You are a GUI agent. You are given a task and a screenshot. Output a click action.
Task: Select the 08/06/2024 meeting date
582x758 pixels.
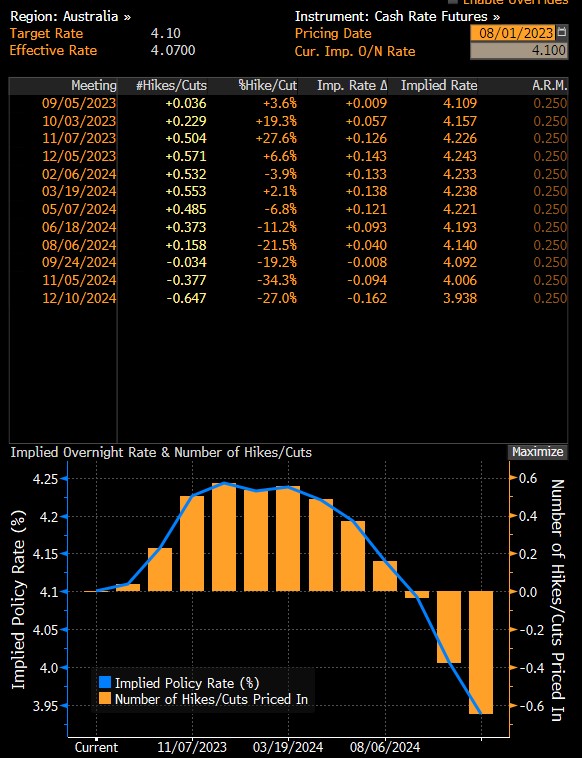pyautogui.click(x=79, y=245)
